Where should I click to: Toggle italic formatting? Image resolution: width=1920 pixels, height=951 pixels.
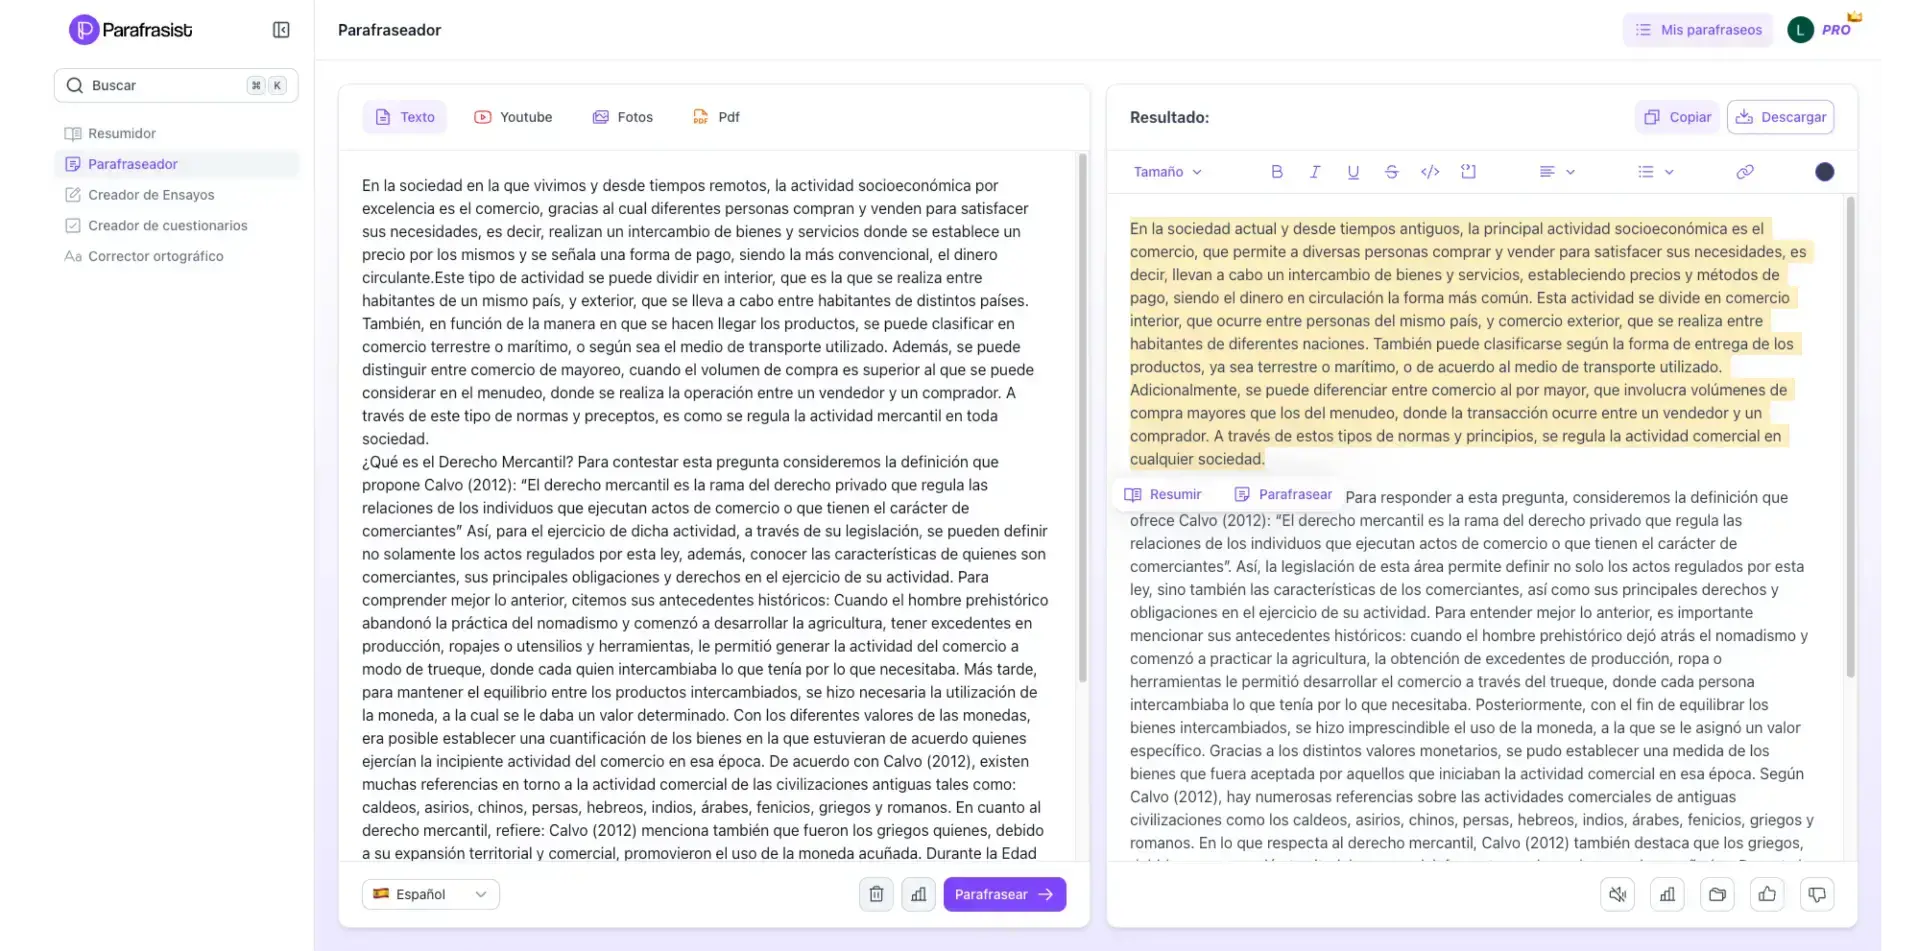tap(1315, 172)
